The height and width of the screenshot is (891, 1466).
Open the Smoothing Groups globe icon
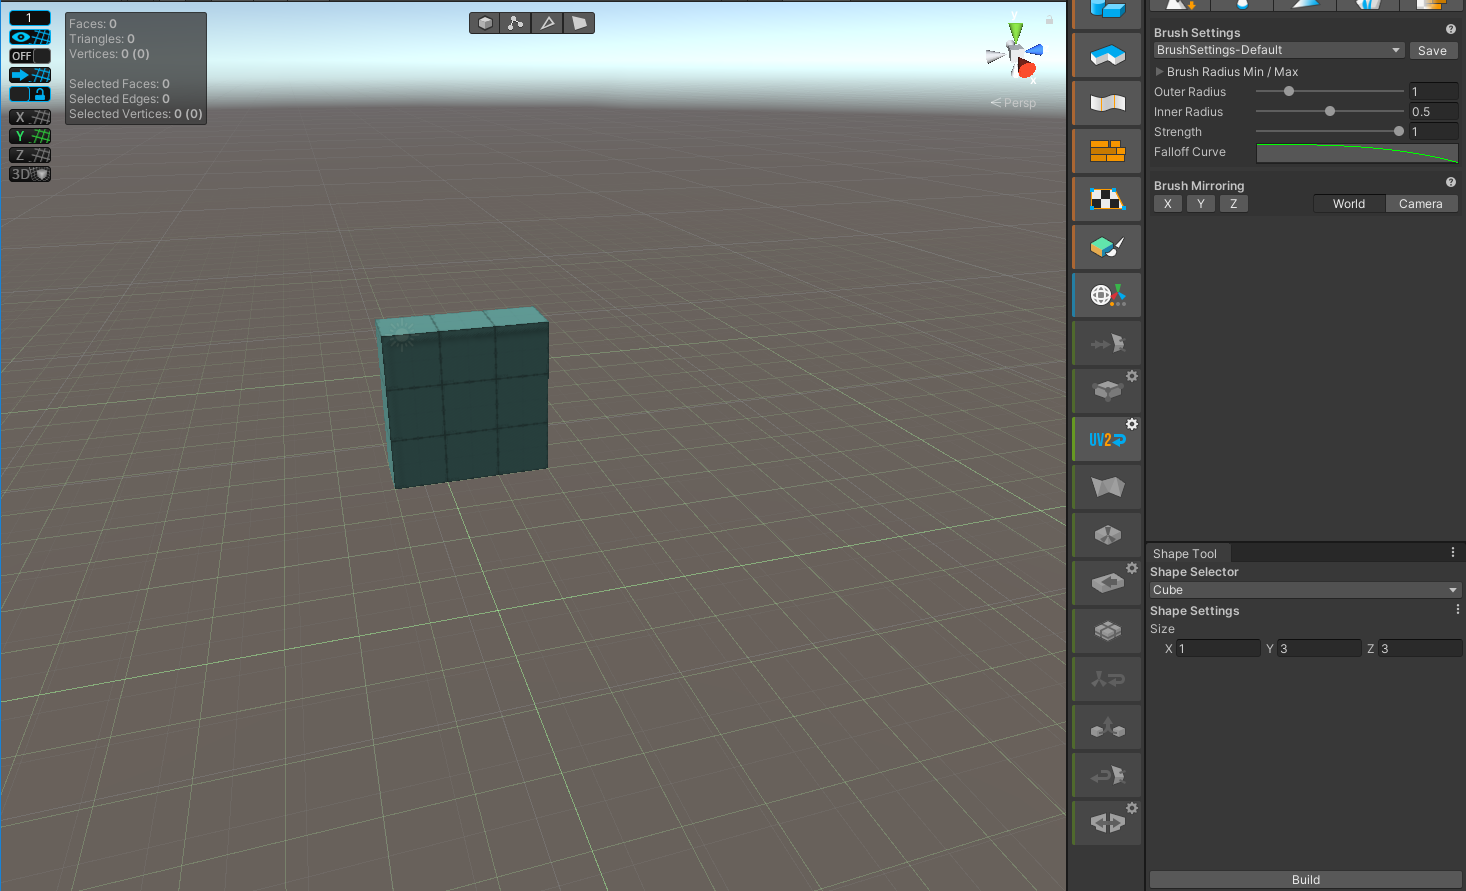click(1106, 295)
